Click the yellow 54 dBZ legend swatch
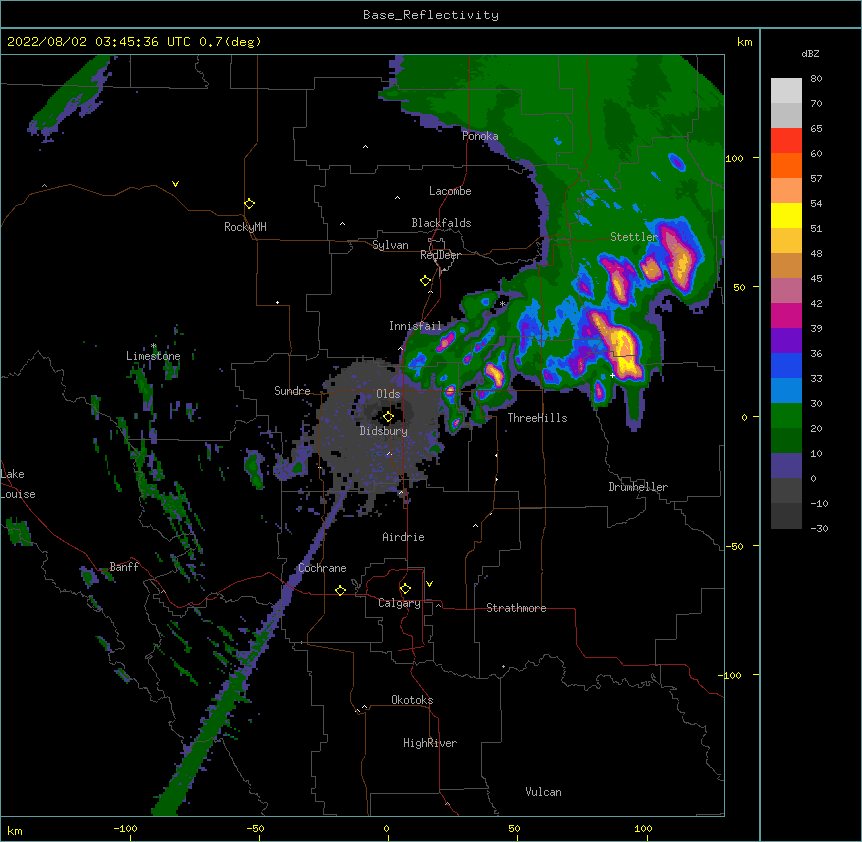The image size is (862, 842). tap(786, 215)
